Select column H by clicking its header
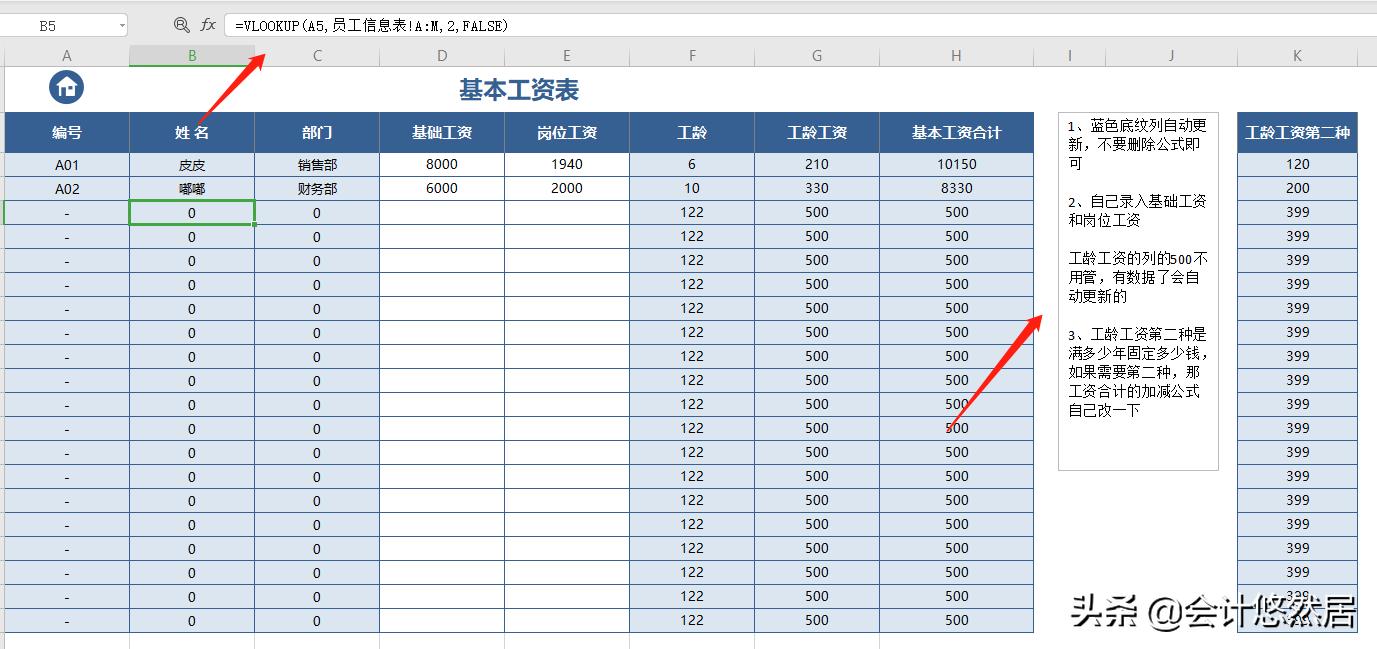The image size is (1377, 649). pos(955,55)
